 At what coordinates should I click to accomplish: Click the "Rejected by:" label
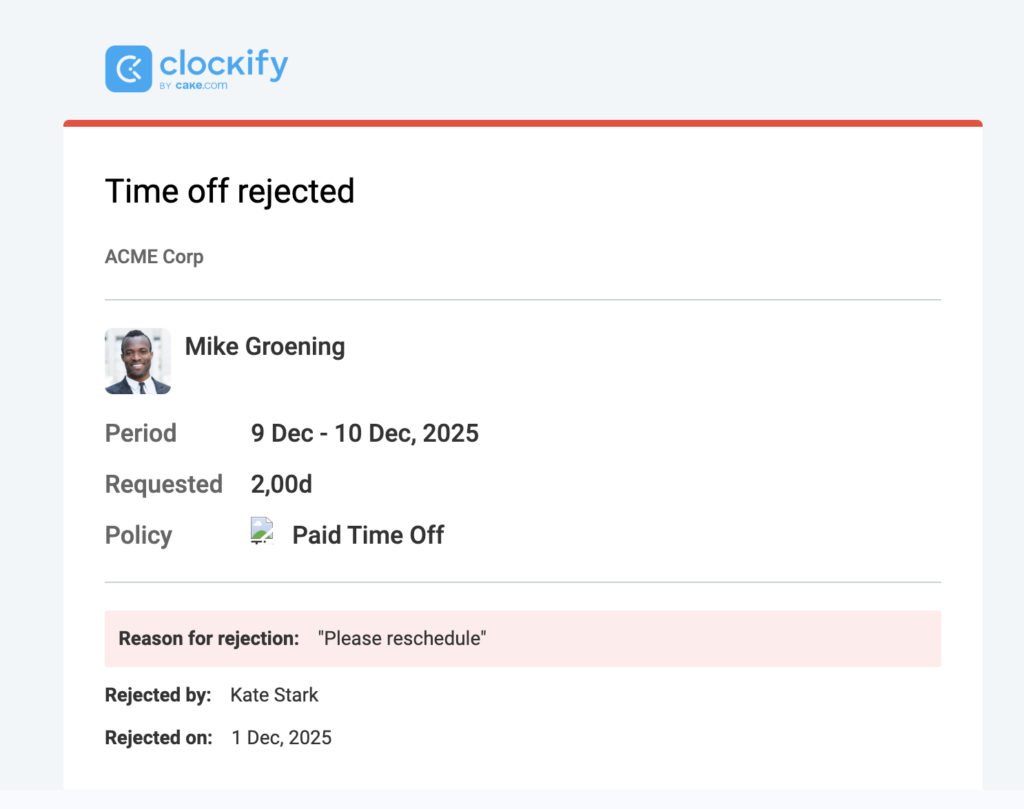pyautogui.click(x=158, y=694)
